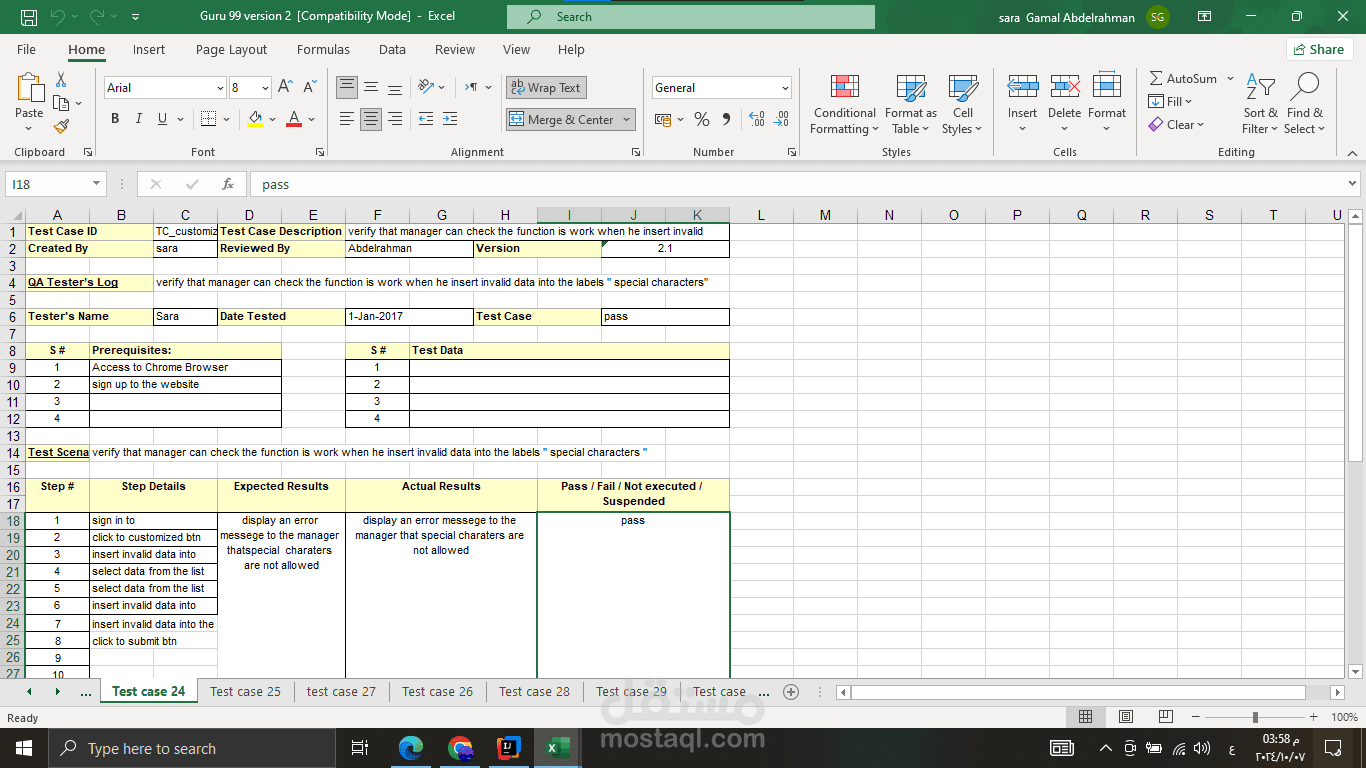Apply Comma Style number format
Image resolution: width=1366 pixels, height=768 pixels.
click(726, 119)
